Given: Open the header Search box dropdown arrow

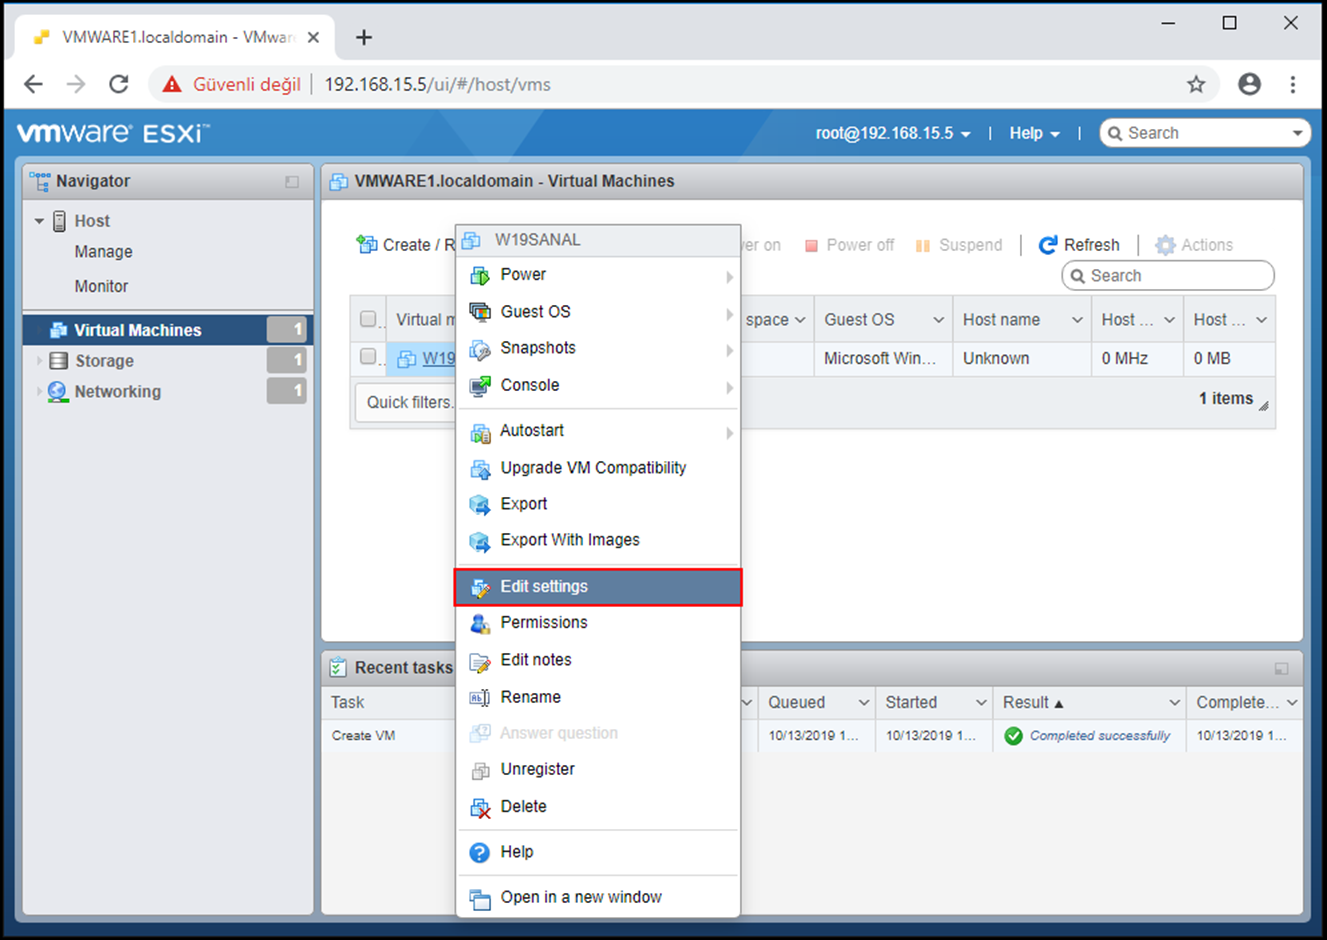Looking at the screenshot, I should tap(1297, 133).
